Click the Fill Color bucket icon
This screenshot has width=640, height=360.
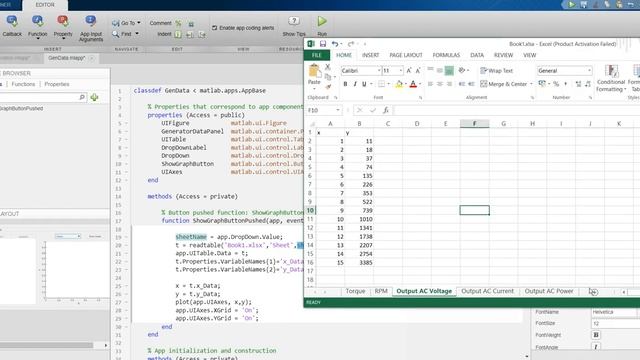pyautogui.click(x=399, y=84)
